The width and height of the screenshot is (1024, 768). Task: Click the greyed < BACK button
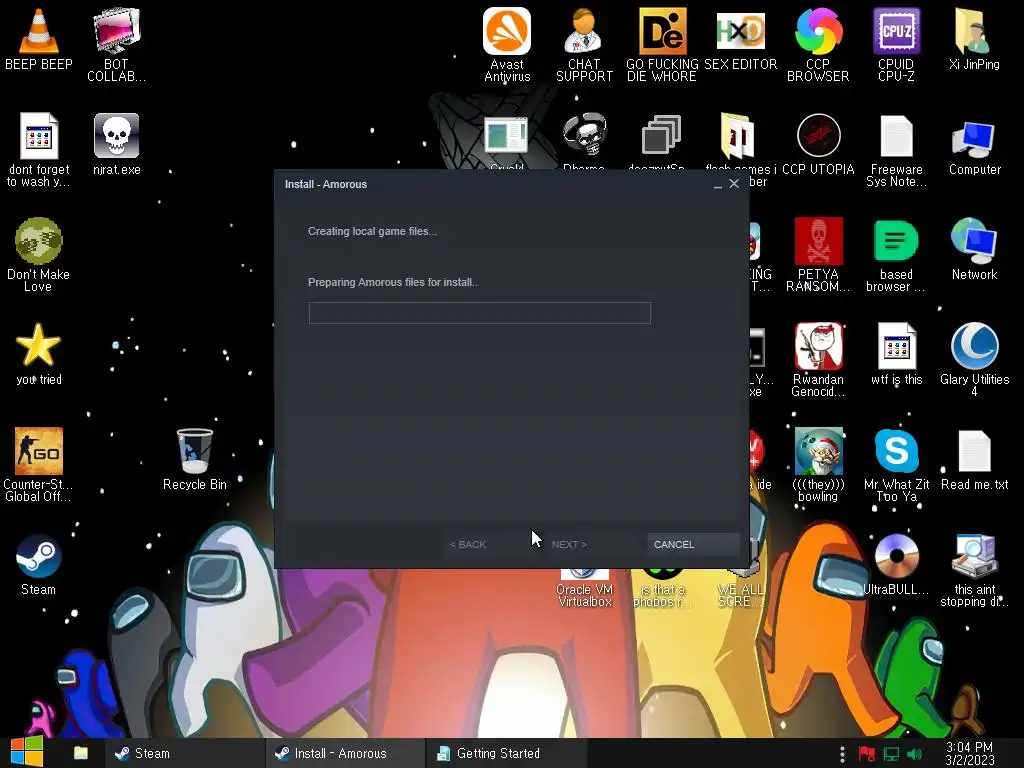point(490,544)
